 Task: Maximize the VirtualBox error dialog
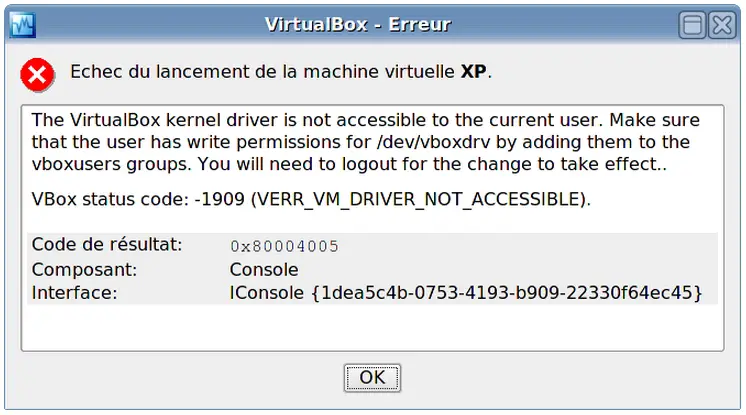coord(692,25)
